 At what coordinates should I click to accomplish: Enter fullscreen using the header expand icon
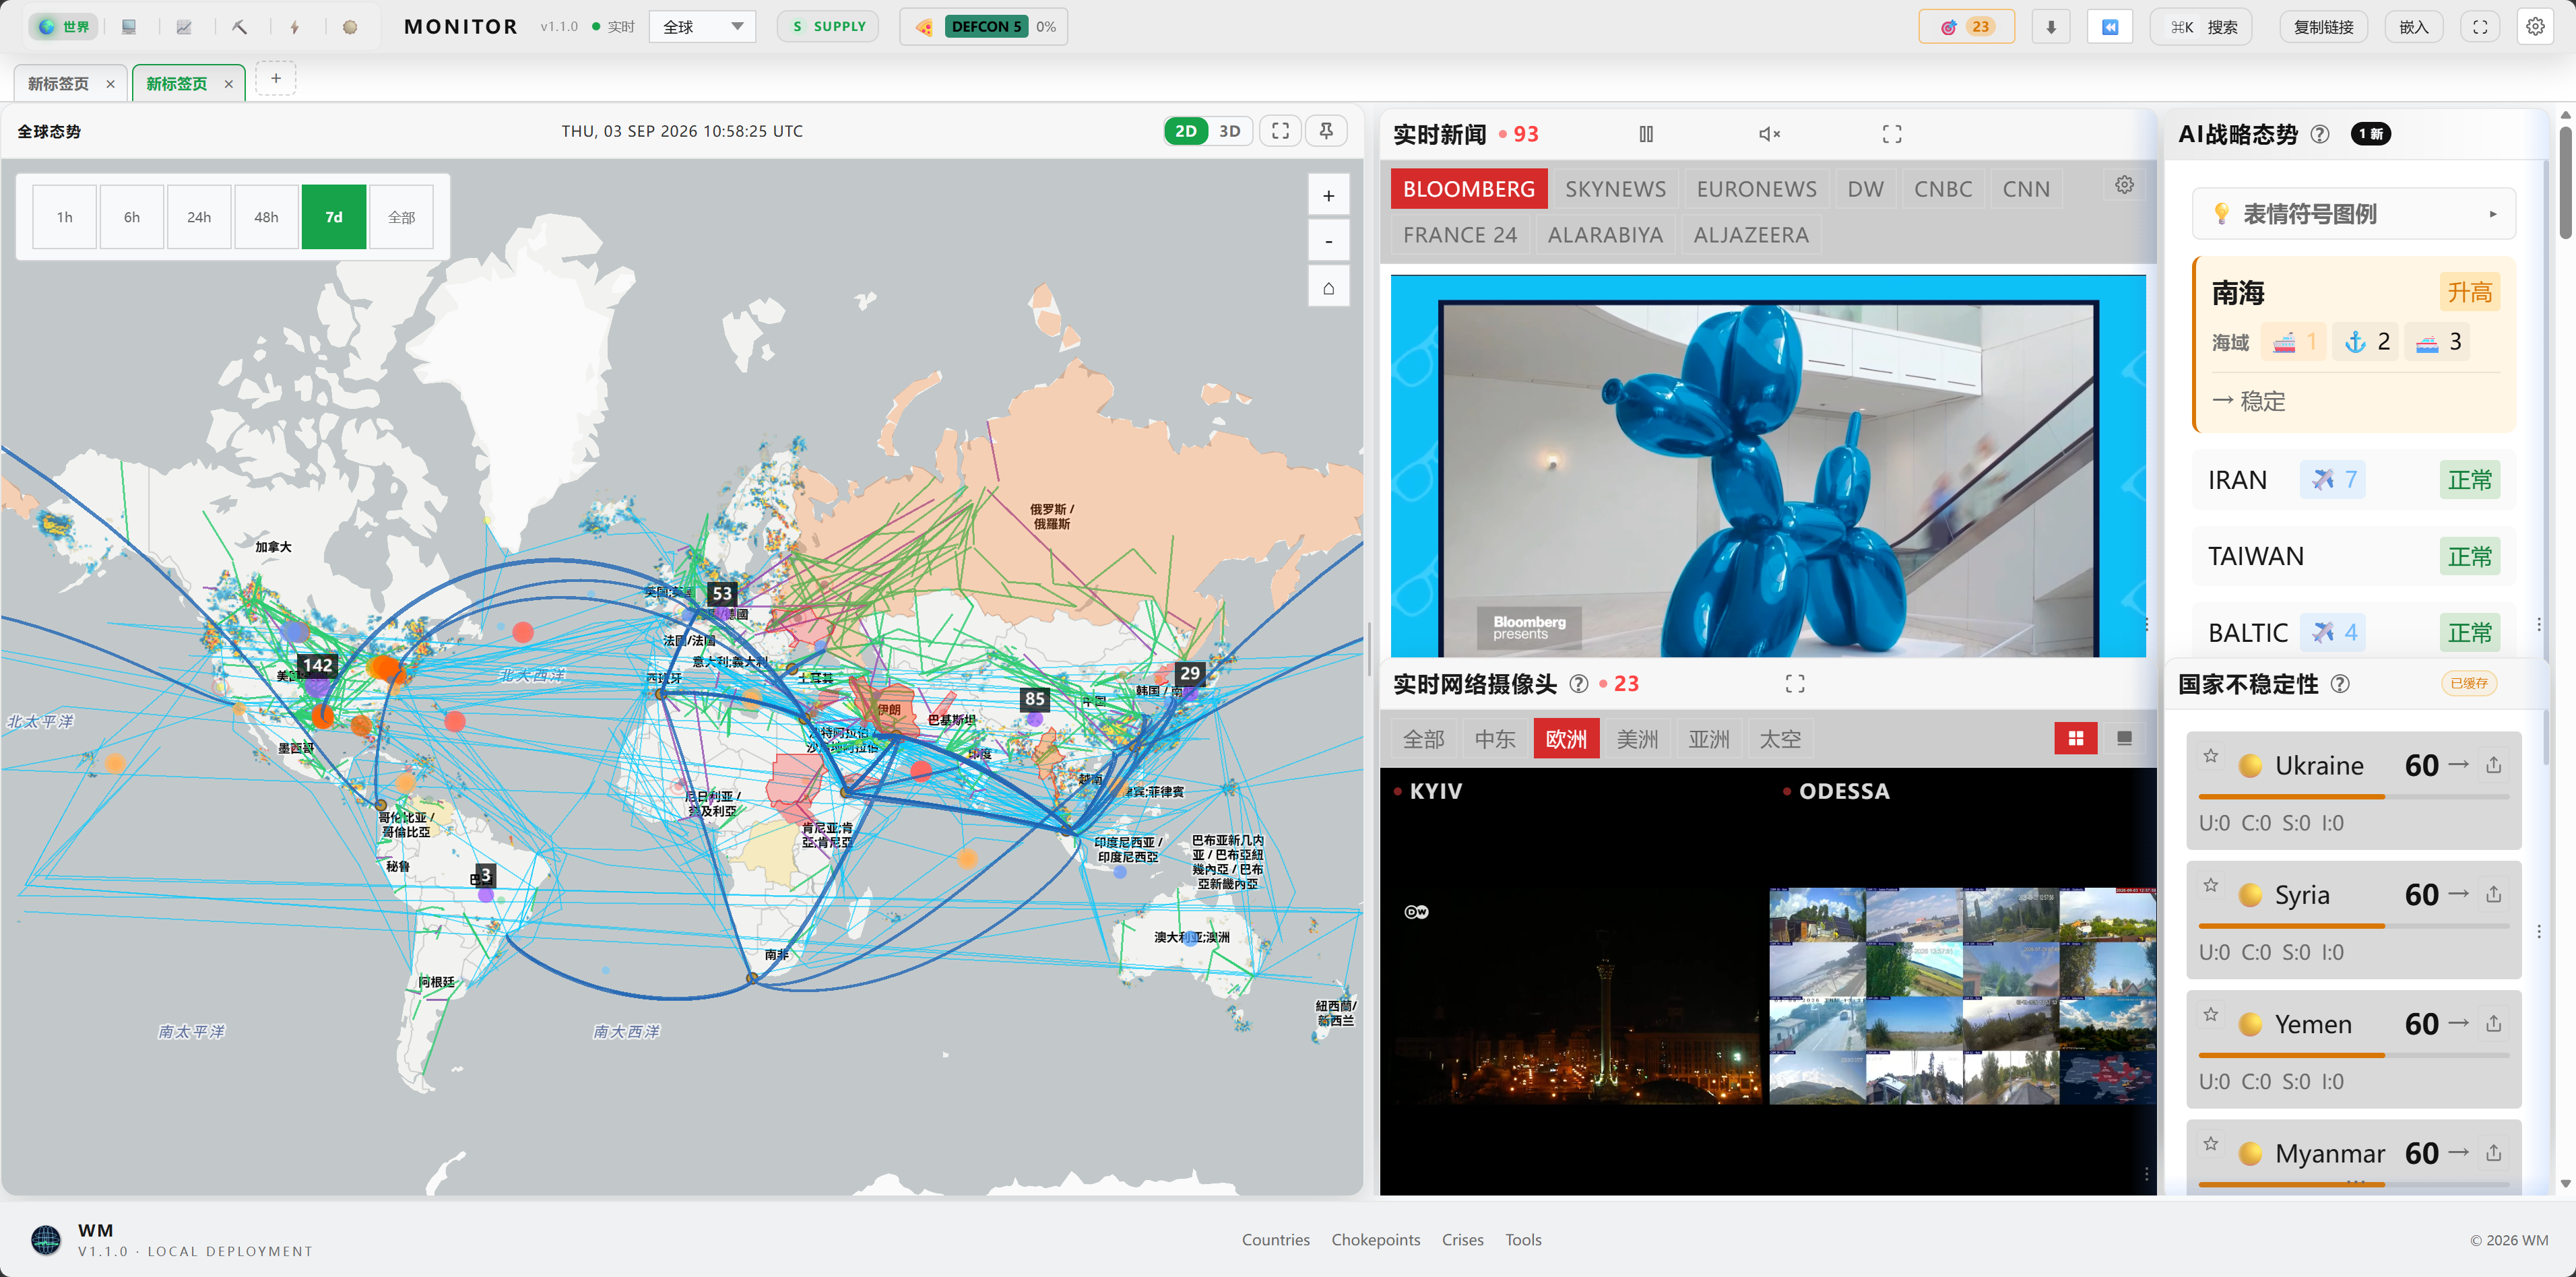tap(2480, 27)
